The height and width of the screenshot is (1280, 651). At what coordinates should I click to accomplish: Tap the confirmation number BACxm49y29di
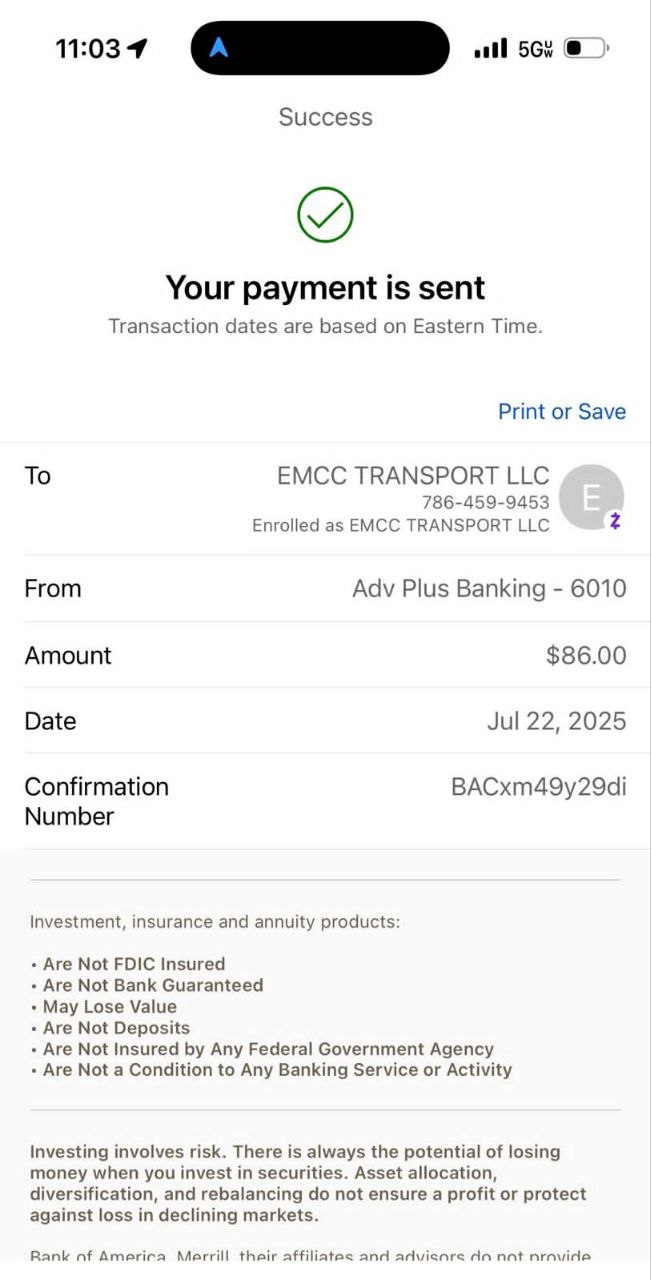point(538,787)
